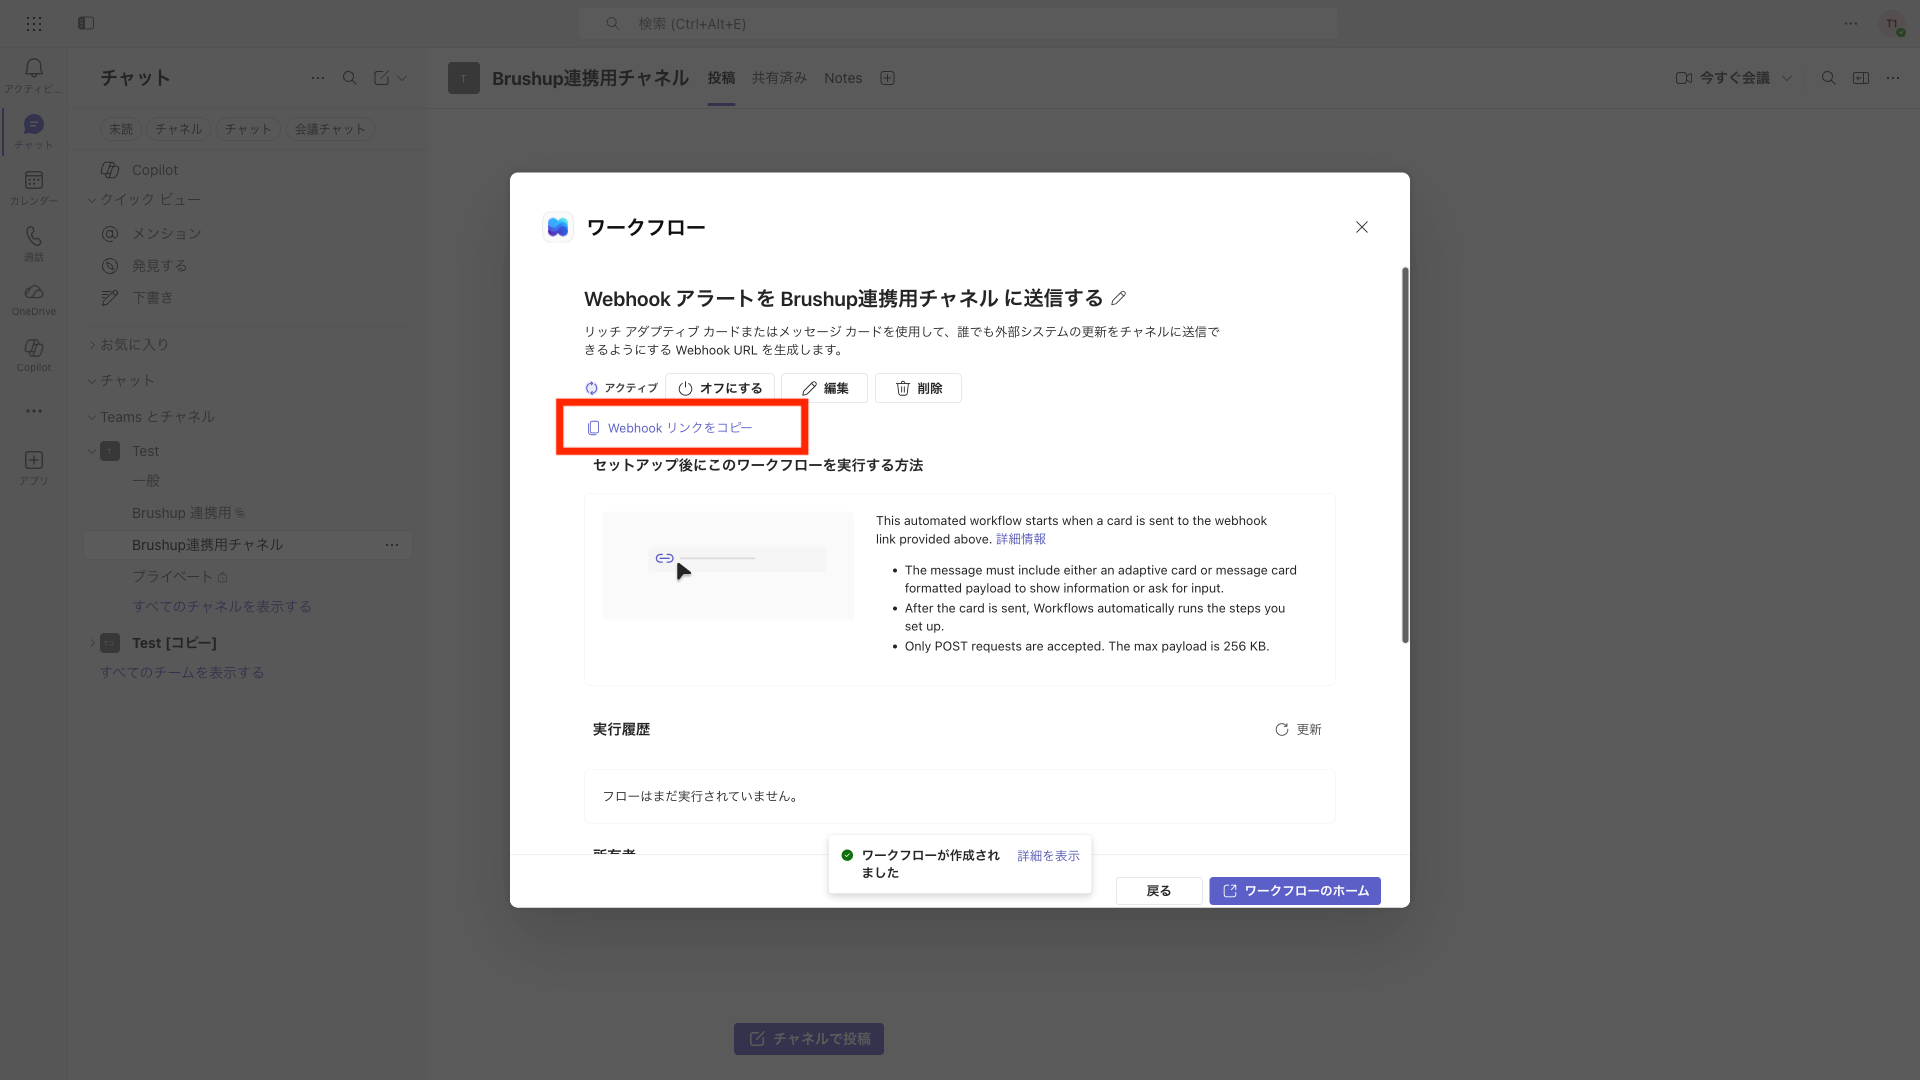Collapse the Test team

[92, 451]
